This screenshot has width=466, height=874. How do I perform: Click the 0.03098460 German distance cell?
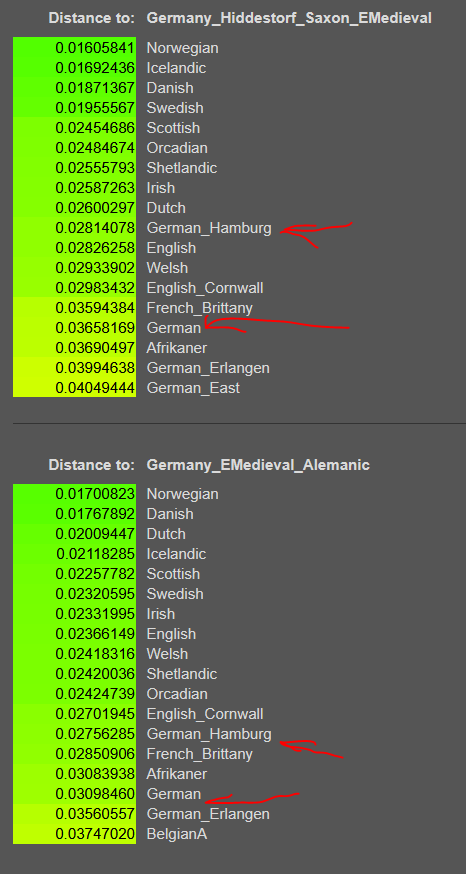[x=74, y=794]
